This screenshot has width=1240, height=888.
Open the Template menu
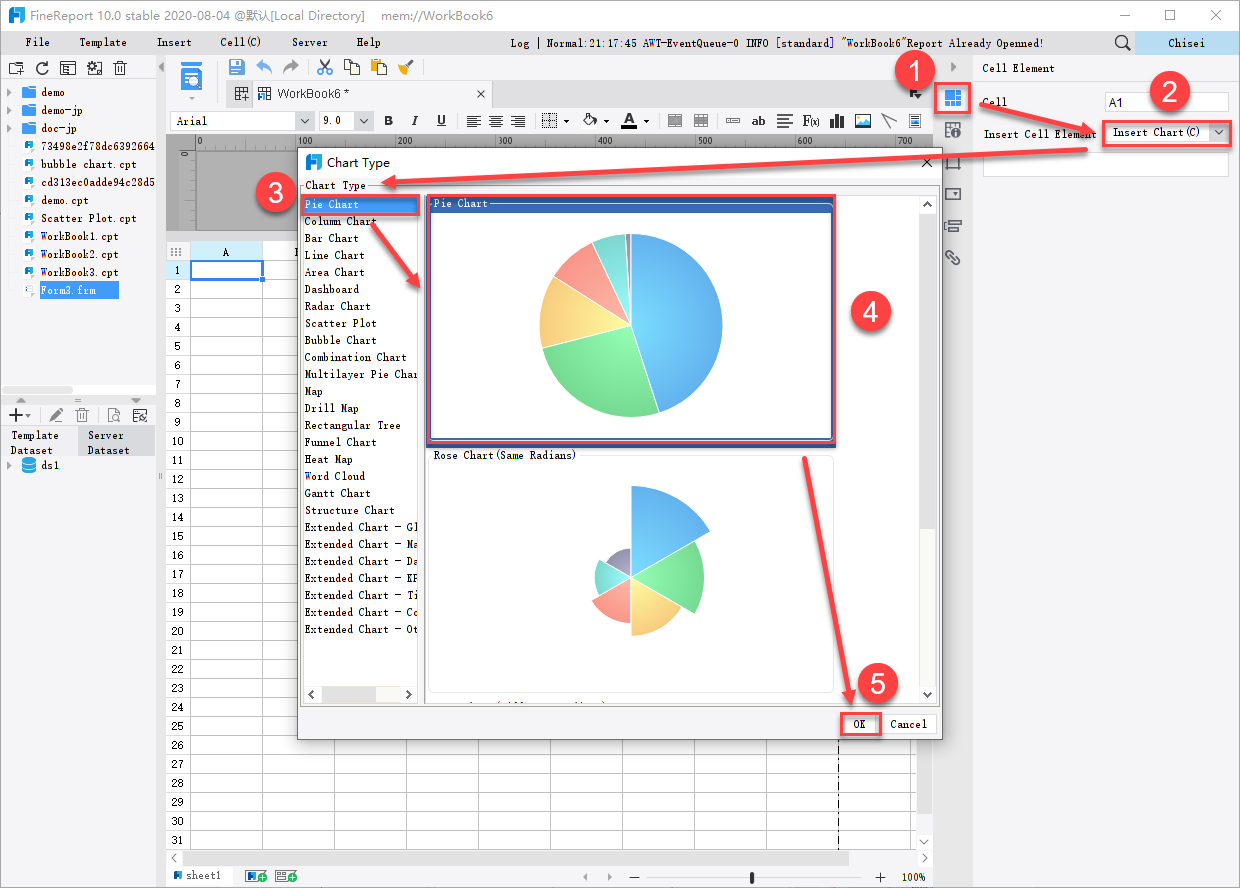[x=103, y=42]
